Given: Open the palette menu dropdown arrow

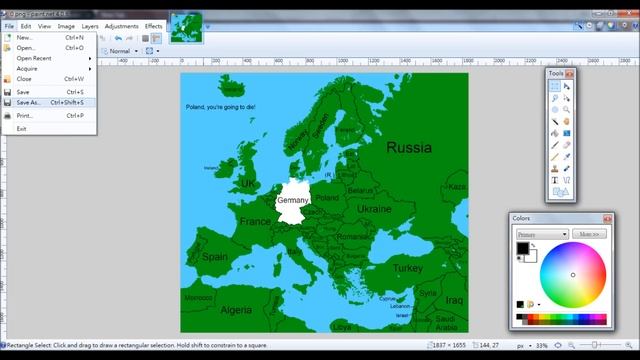Looking at the screenshot, I should pos(539,304).
